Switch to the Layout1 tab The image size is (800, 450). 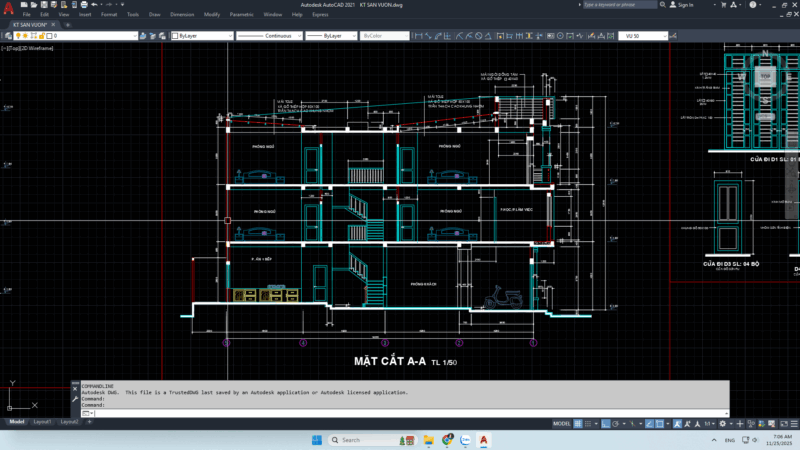tap(43, 422)
